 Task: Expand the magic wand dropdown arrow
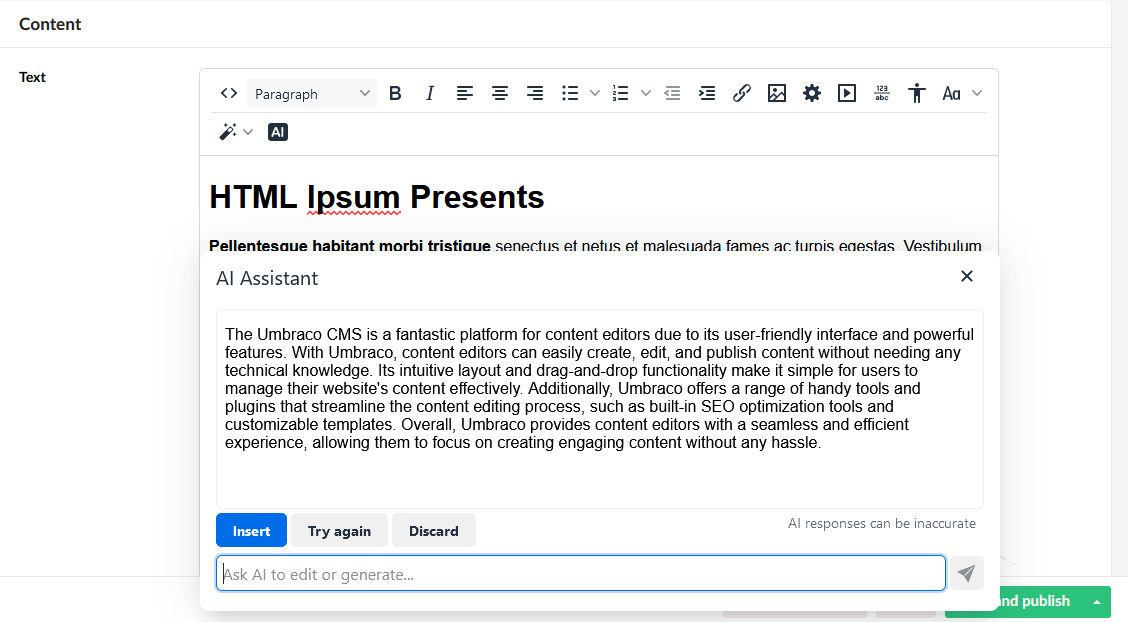[248, 132]
